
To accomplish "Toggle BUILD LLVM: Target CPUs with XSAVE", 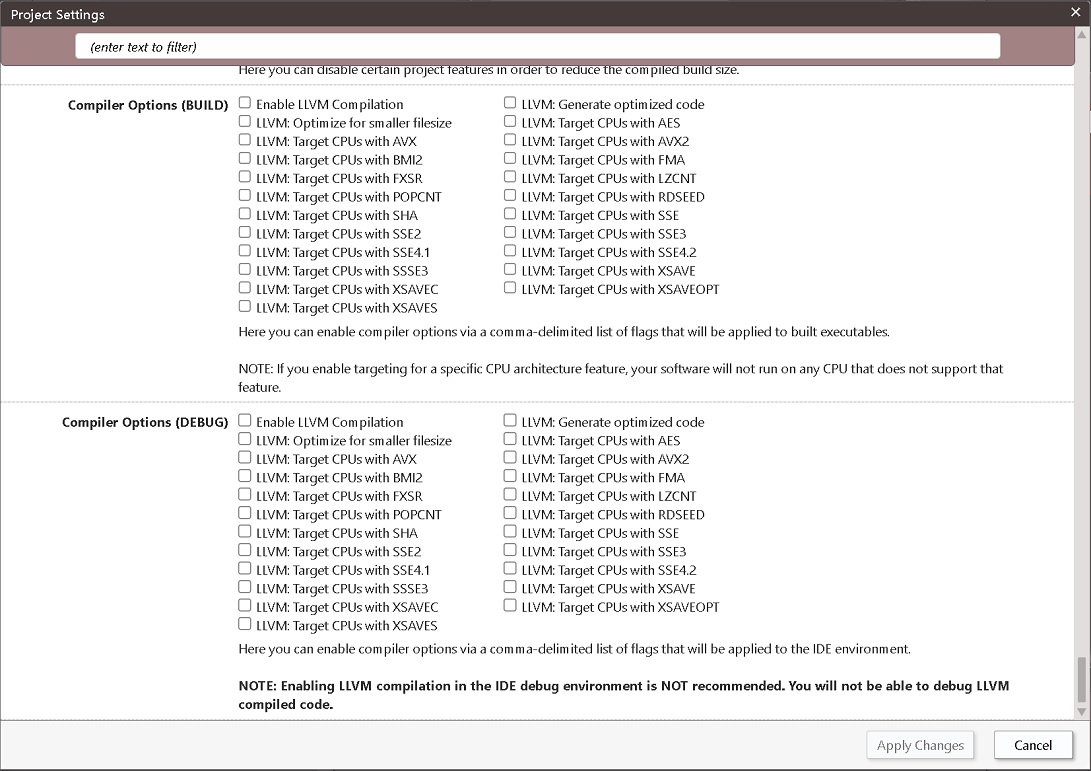I will (x=510, y=270).
